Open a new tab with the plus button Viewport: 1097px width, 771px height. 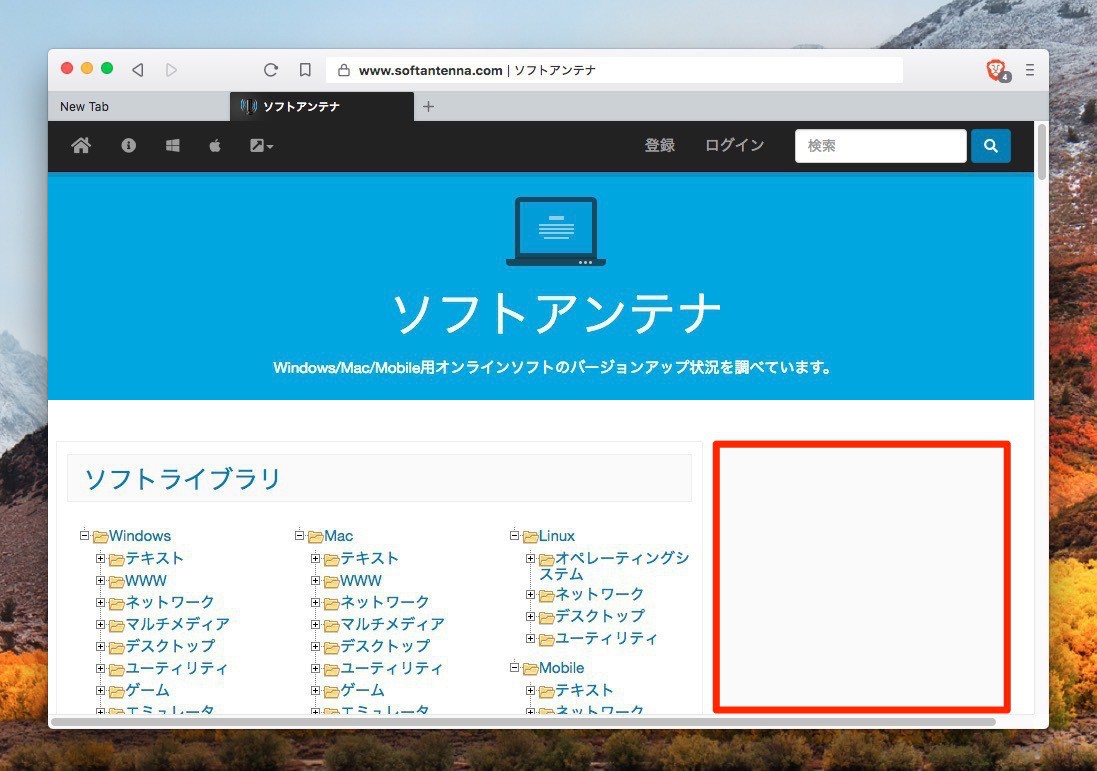429,106
